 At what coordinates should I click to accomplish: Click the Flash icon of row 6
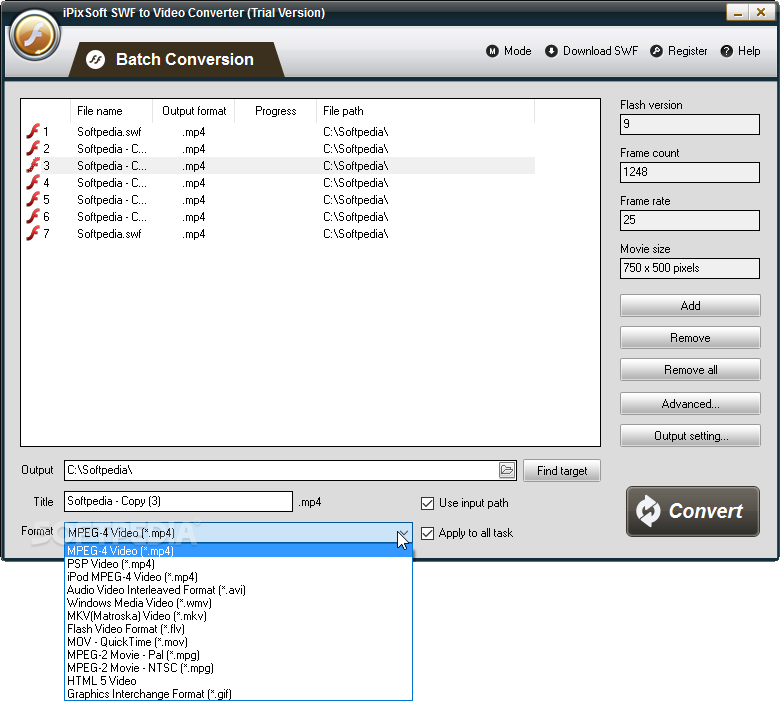click(33, 216)
